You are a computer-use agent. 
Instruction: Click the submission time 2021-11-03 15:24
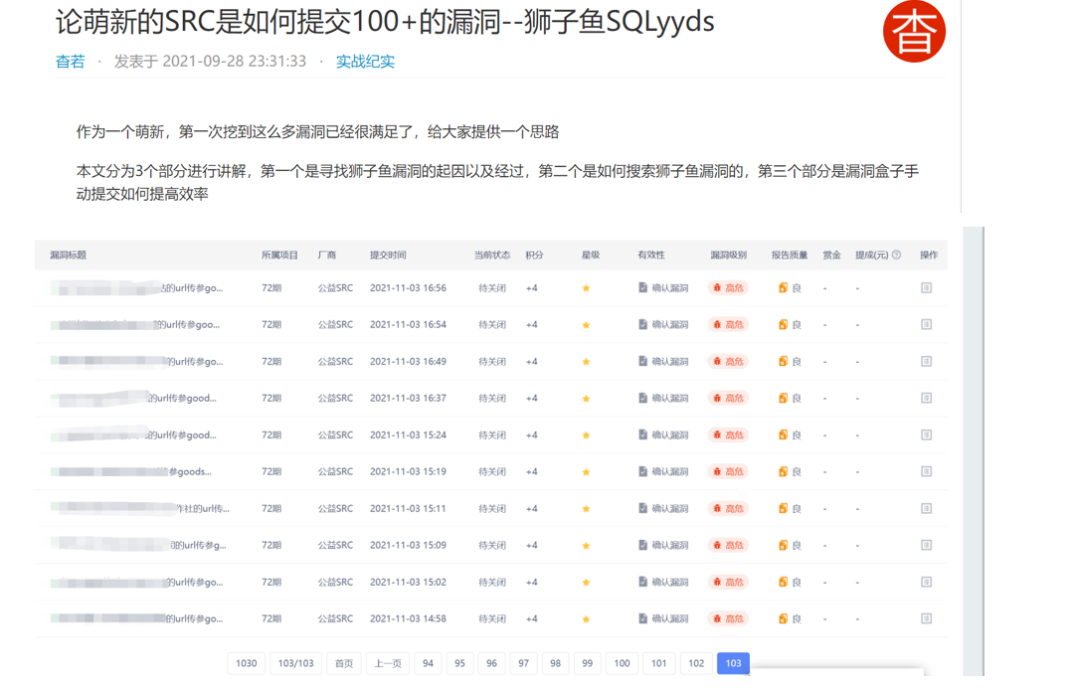click(x=408, y=435)
